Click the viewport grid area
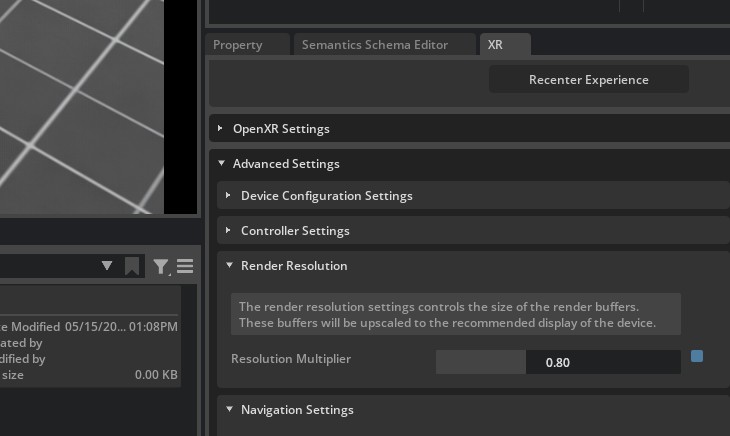Screen dimensions: 730x436 pos(81,107)
